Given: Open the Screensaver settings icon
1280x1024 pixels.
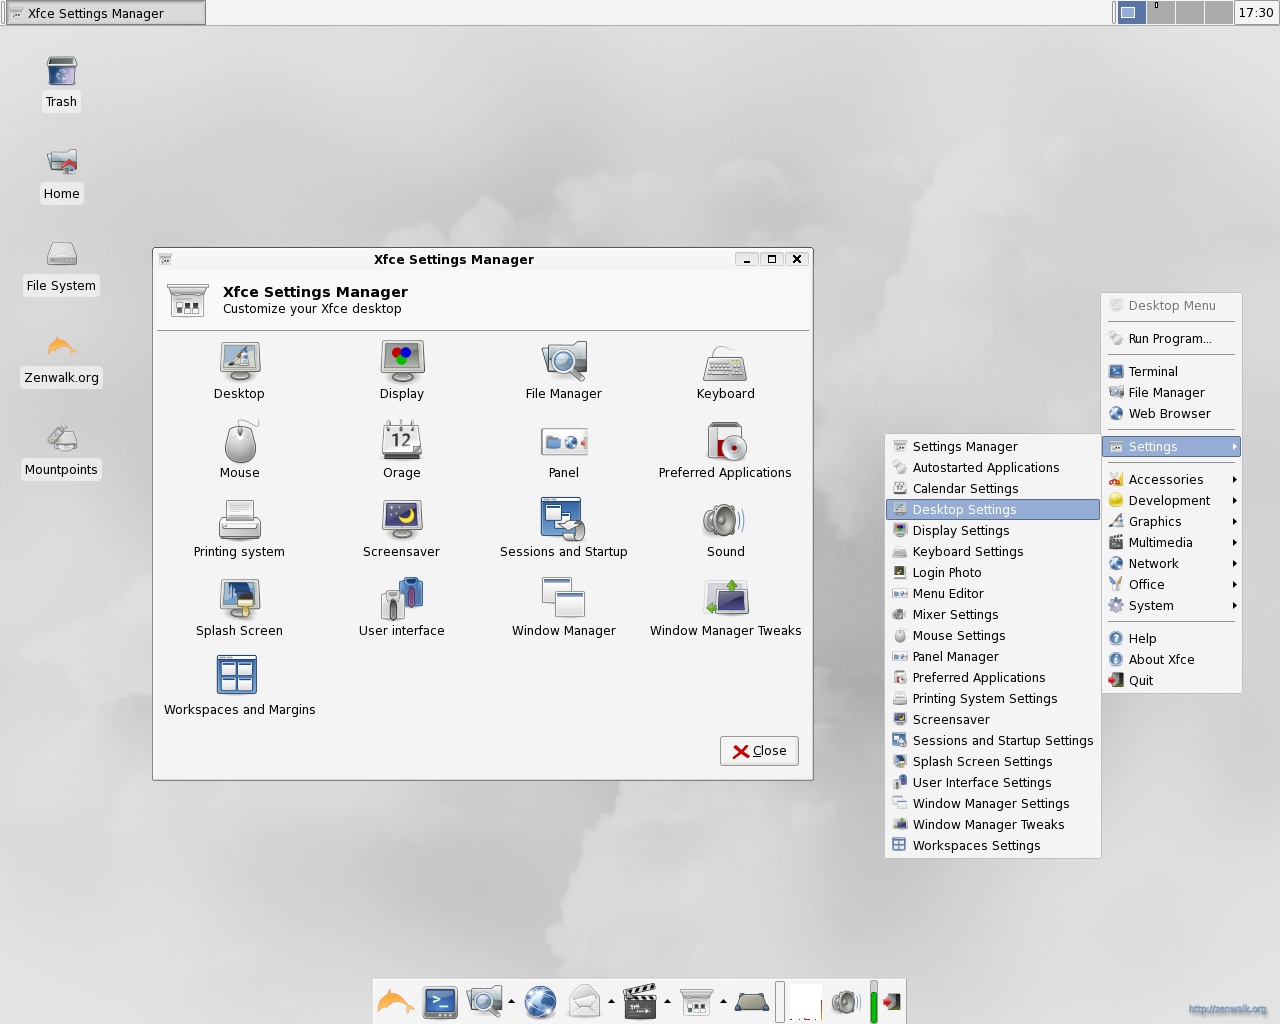Looking at the screenshot, I should point(402,529).
